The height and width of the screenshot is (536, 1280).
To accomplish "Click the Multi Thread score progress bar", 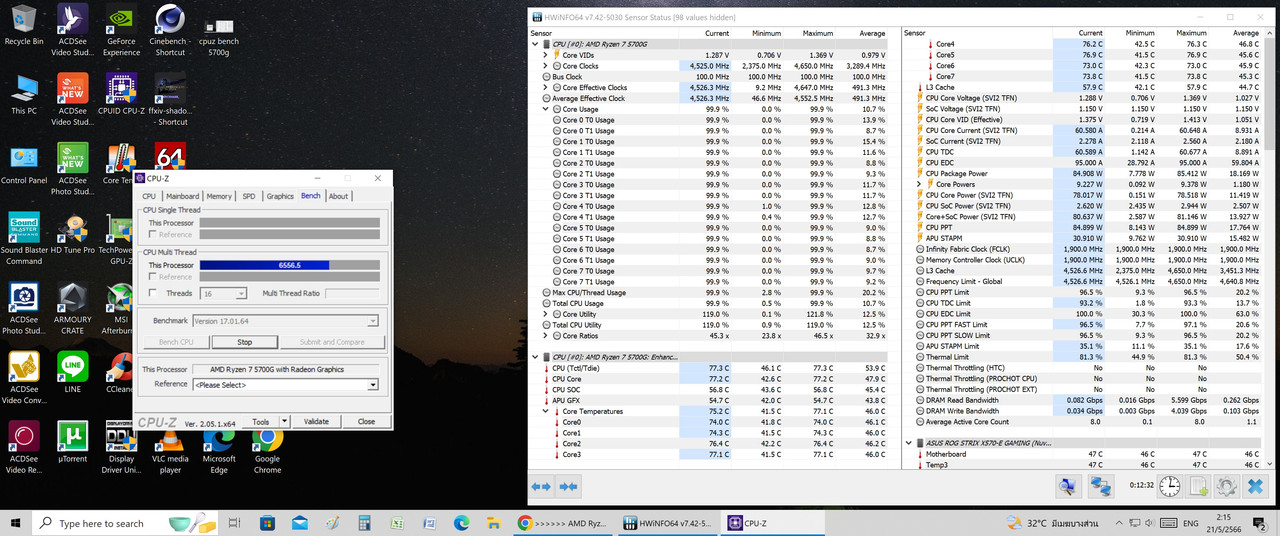I will tap(290, 265).
